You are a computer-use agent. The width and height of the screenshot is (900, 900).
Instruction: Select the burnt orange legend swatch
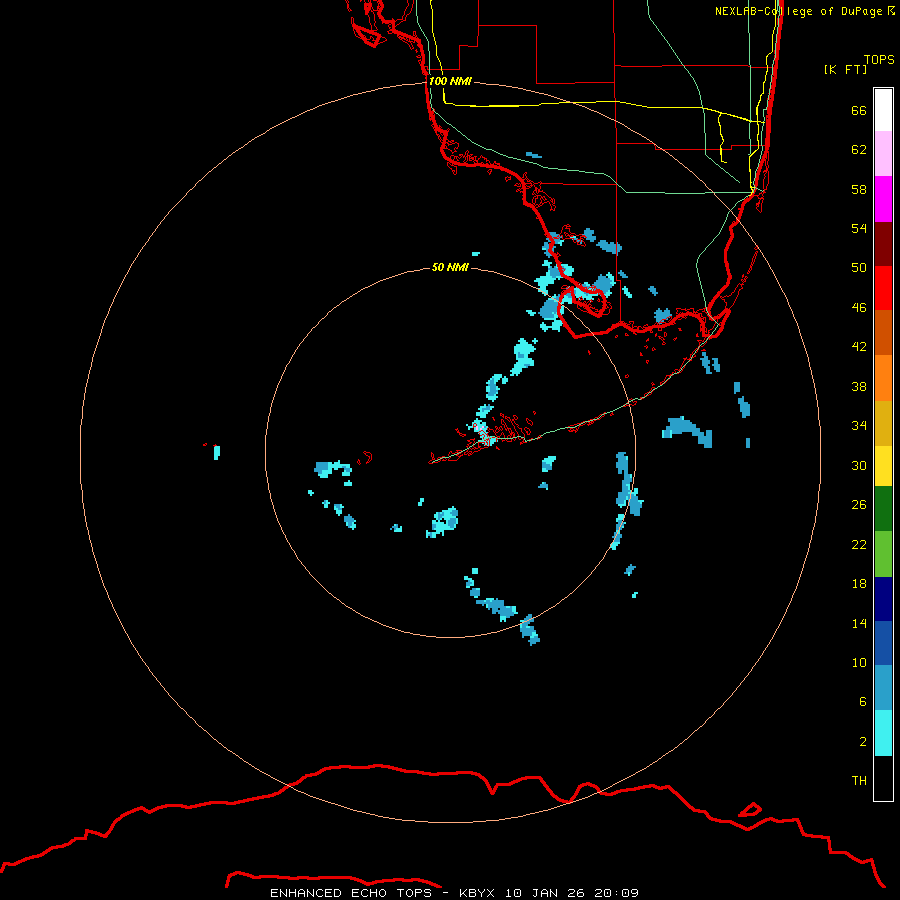883,332
